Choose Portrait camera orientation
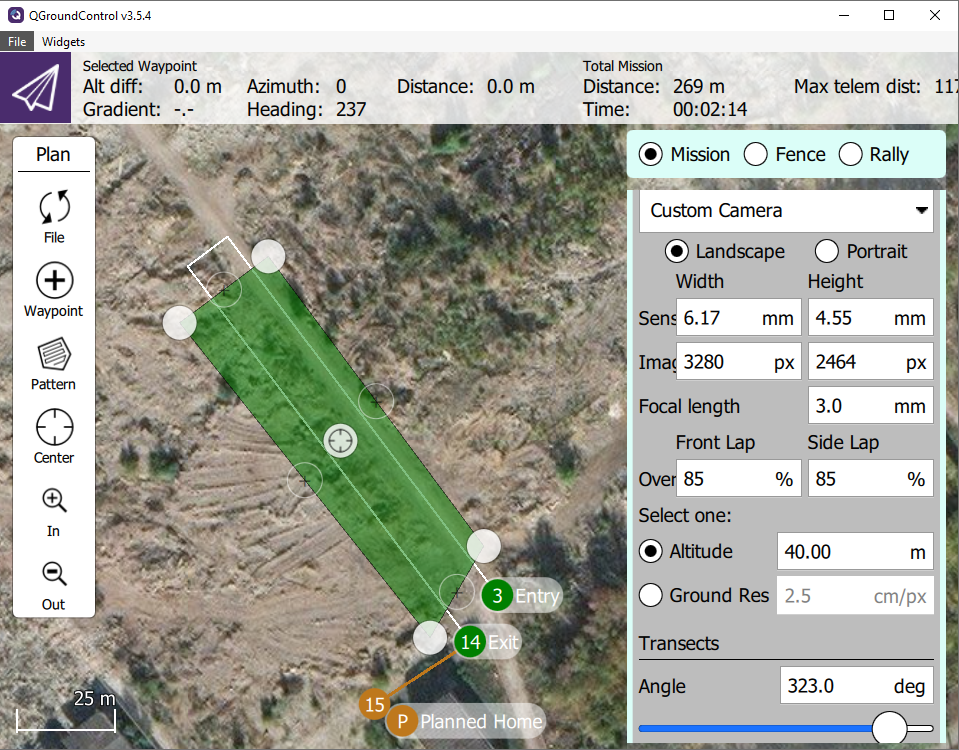Screen dimensions: 959x750 pyautogui.click(x=826, y=251)
